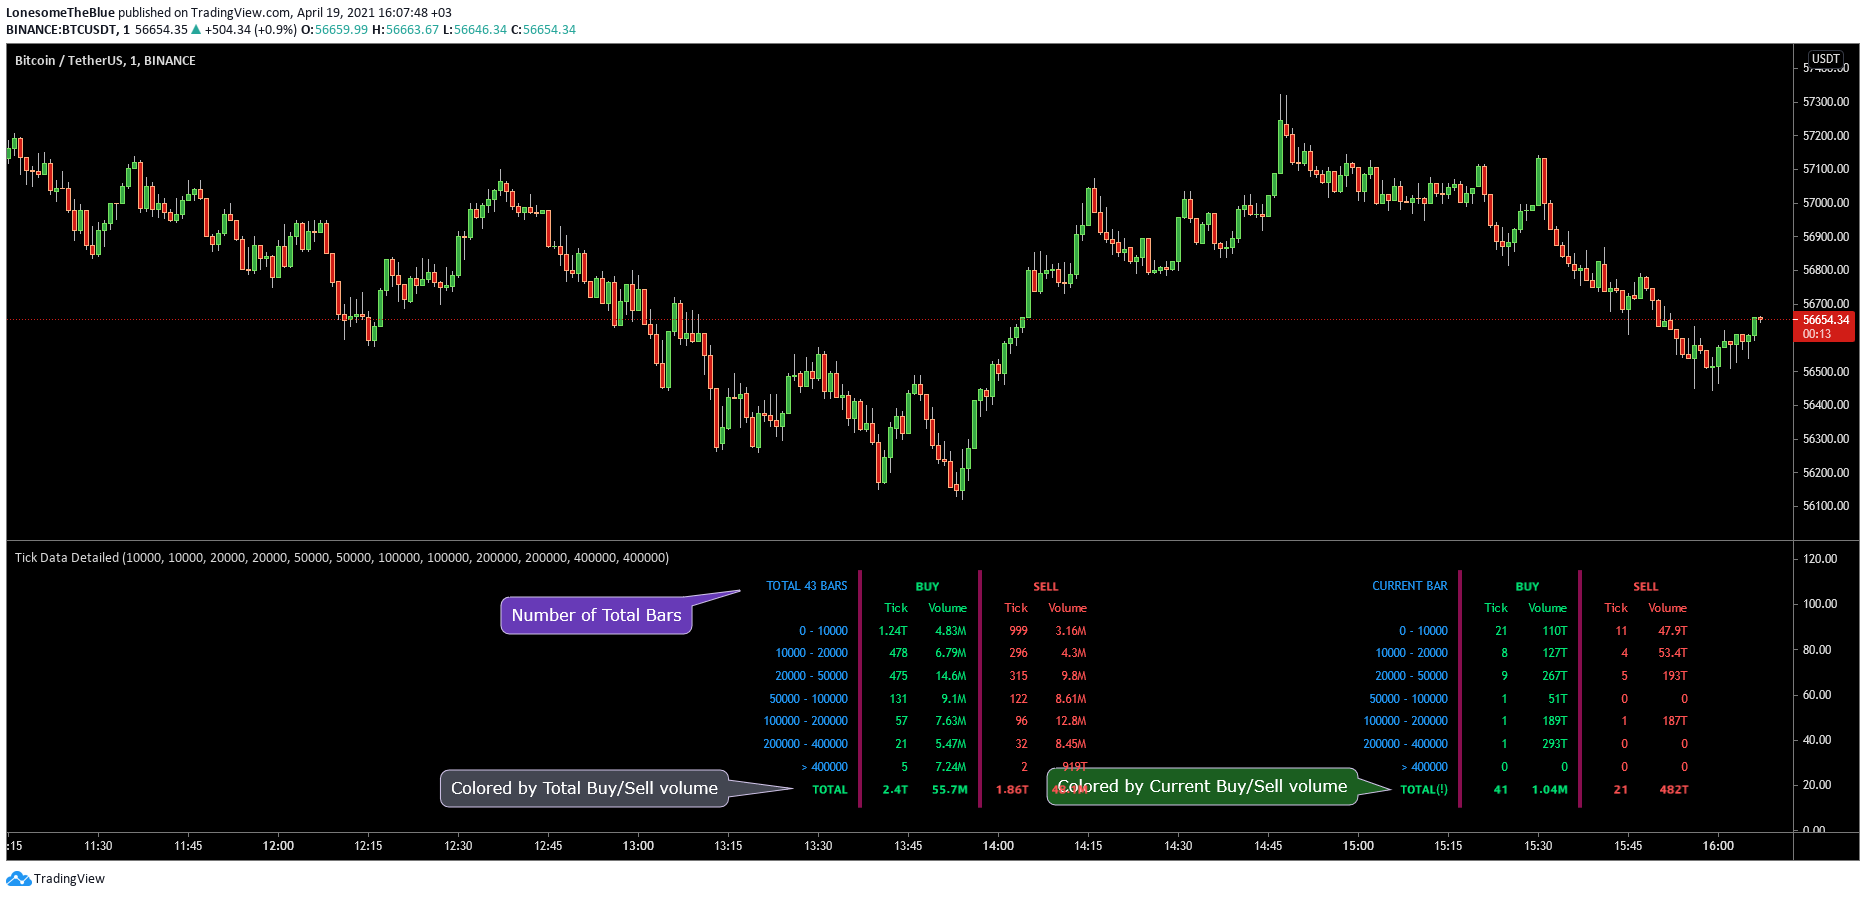Select 10000 - 20000 row under TOTAL 43 BARS
The height and width of the screenshot is (897, 1866).
(x=811, y=653)
